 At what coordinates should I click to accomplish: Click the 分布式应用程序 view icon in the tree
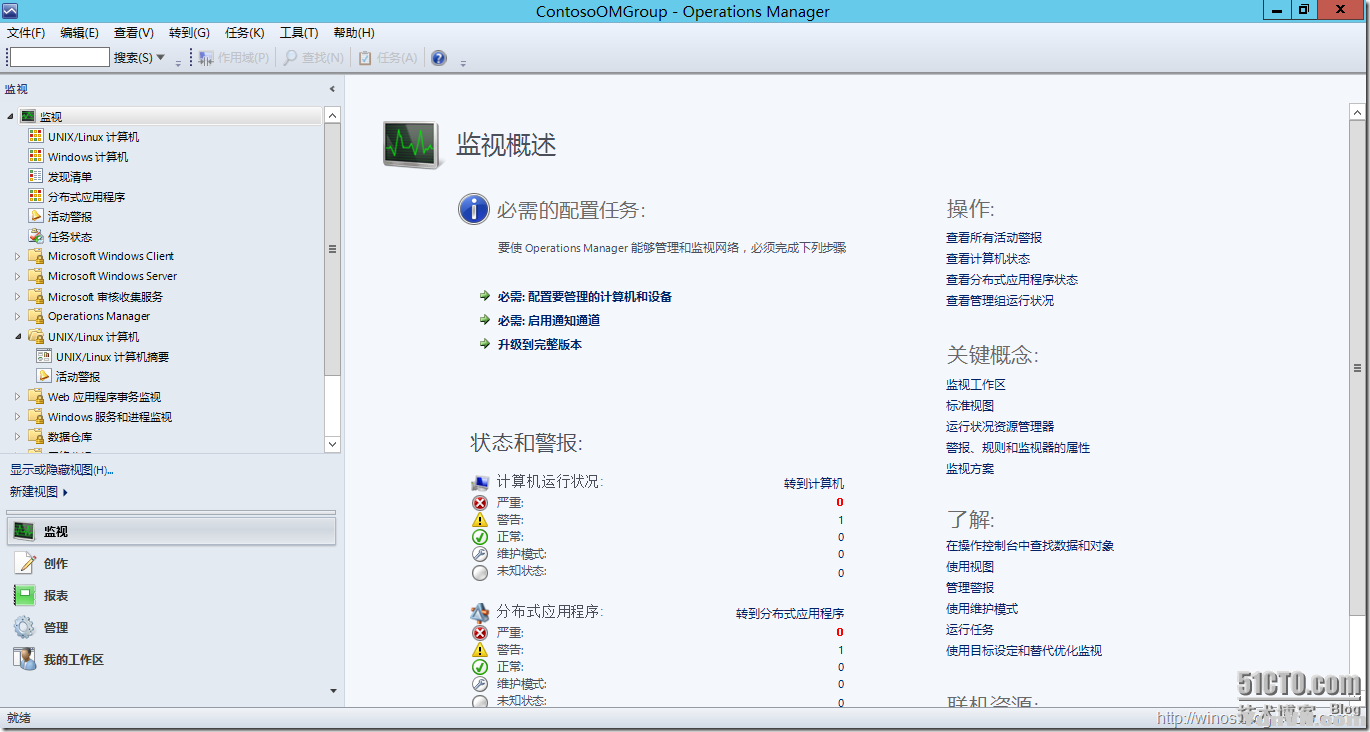point(36,197)
